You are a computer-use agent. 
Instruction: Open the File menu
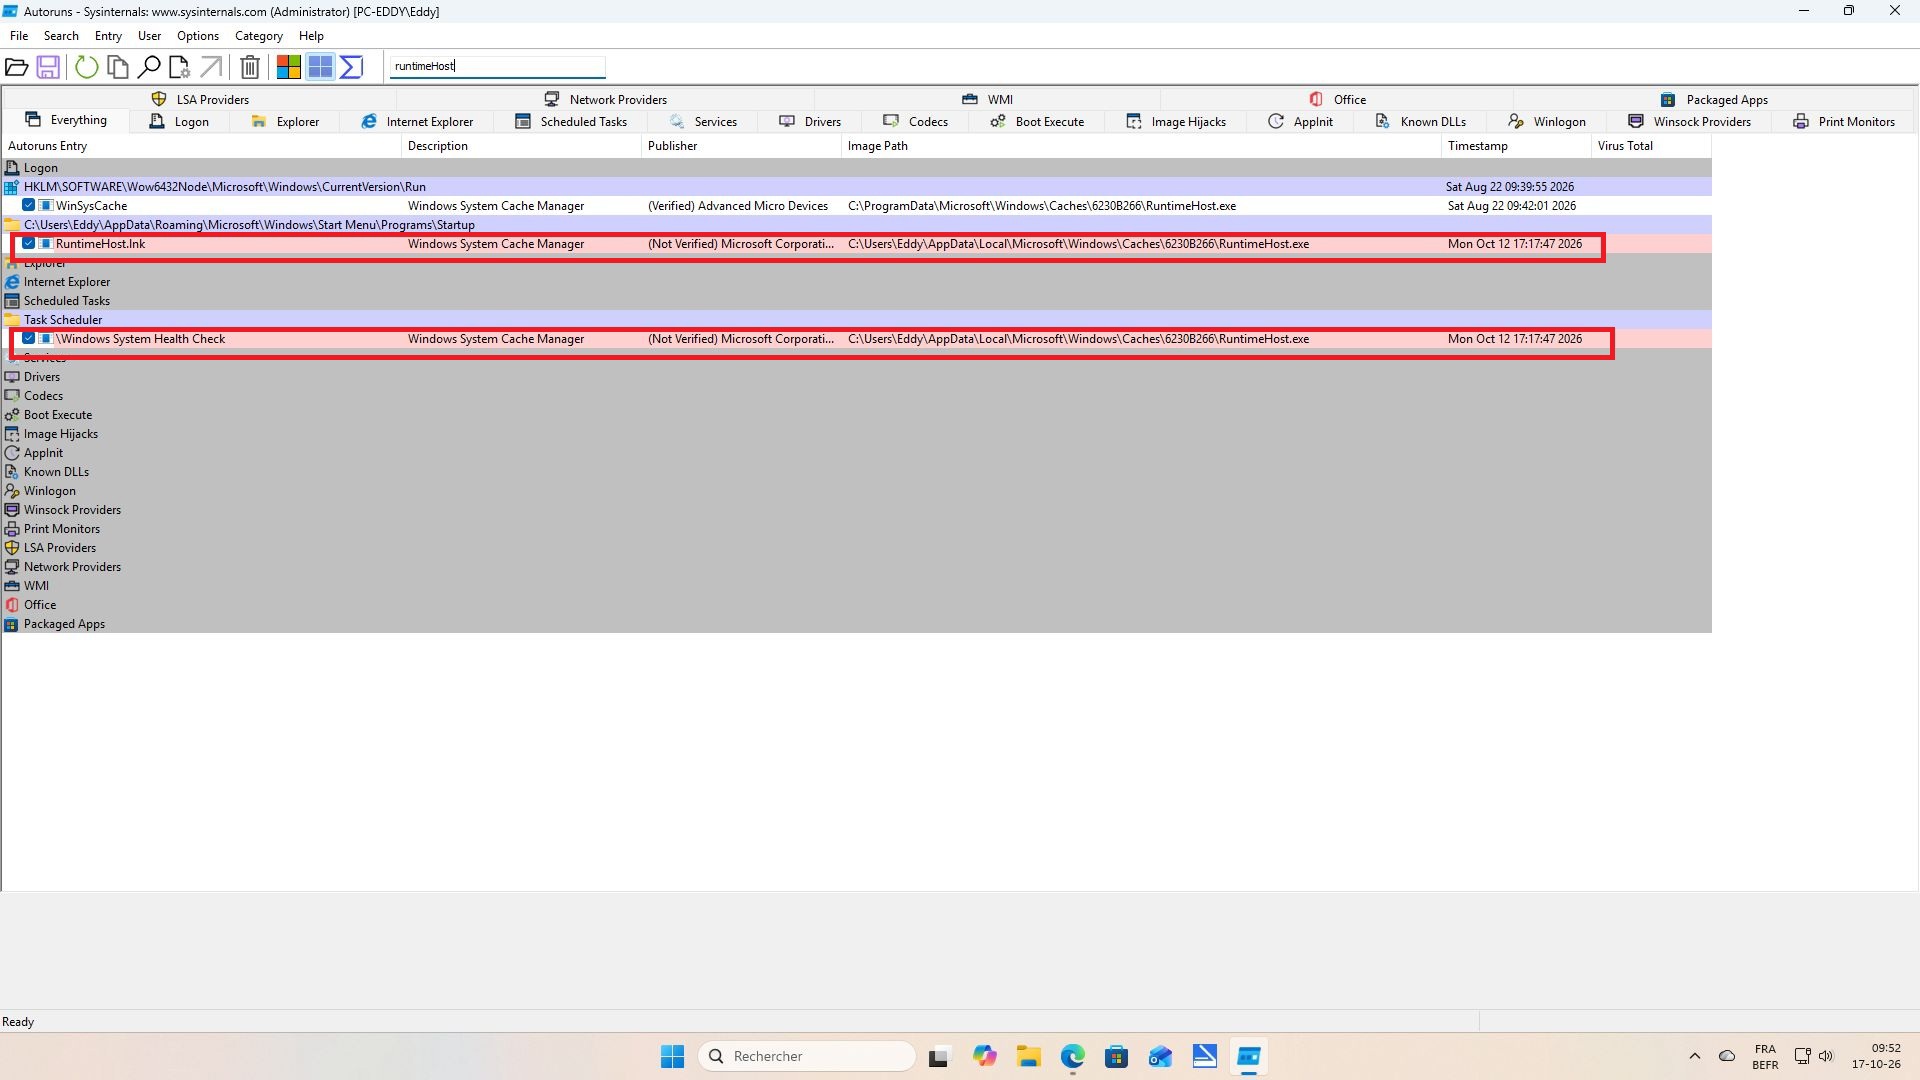click(x=19, y=36)
